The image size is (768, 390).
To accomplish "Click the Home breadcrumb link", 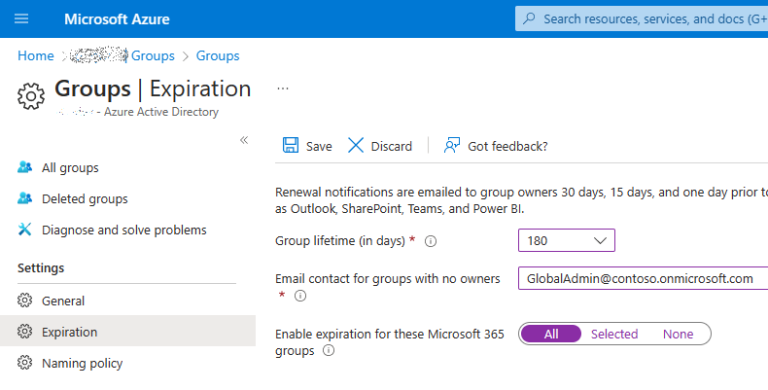I will 36,56.
